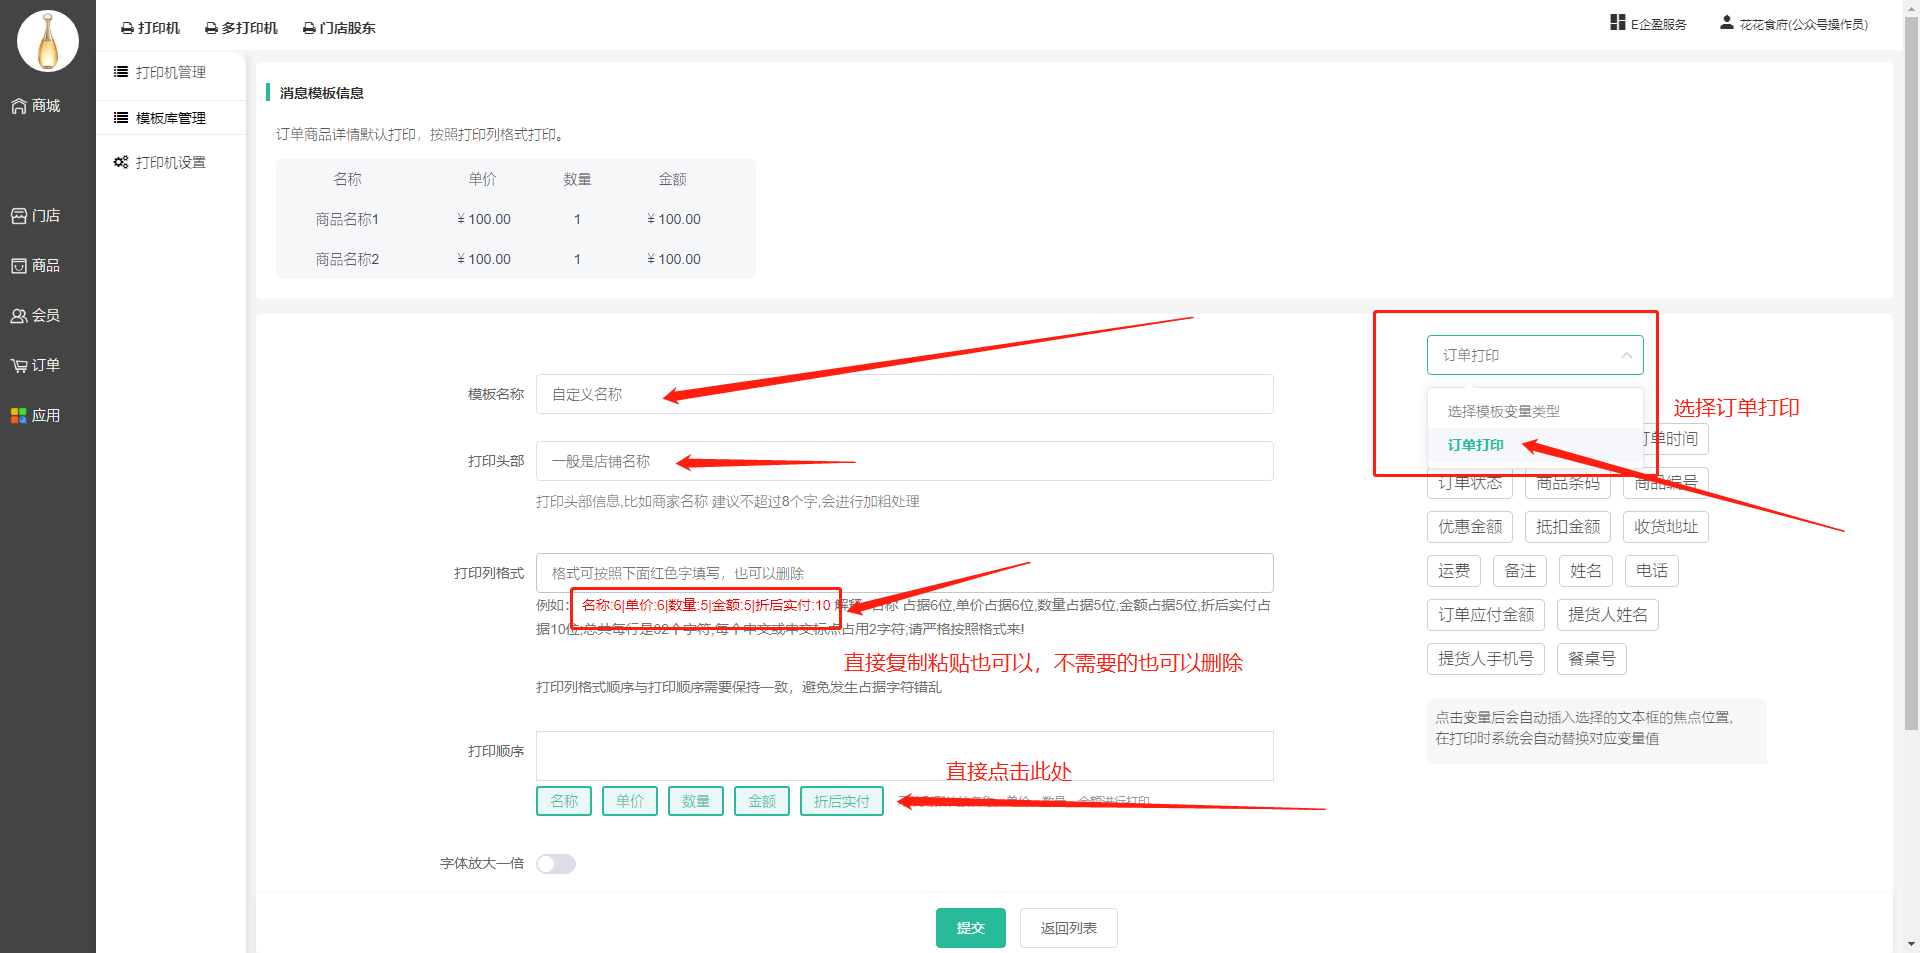The width and height of the screenshot is (1920, 953).
Task: Open 打印机设置 in the side menu
Action: click(170, 162)
